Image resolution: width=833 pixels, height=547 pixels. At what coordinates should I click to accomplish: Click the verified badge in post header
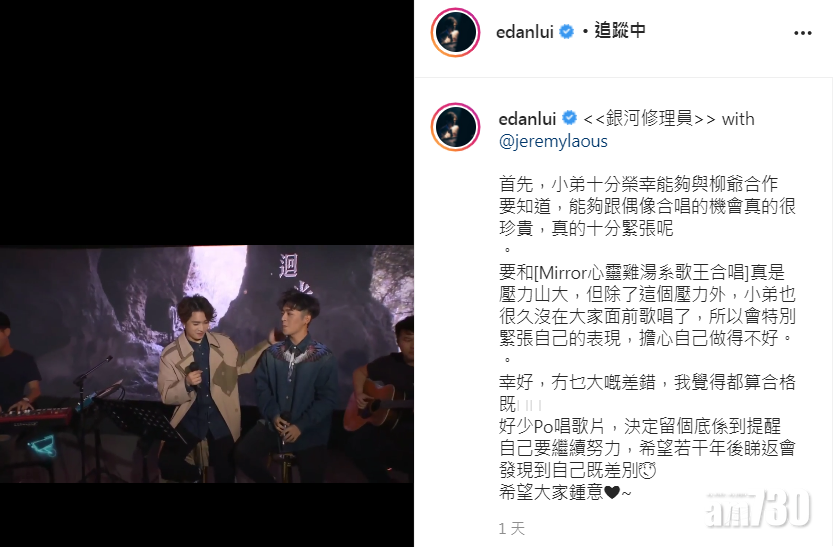[x=567, y=32]
